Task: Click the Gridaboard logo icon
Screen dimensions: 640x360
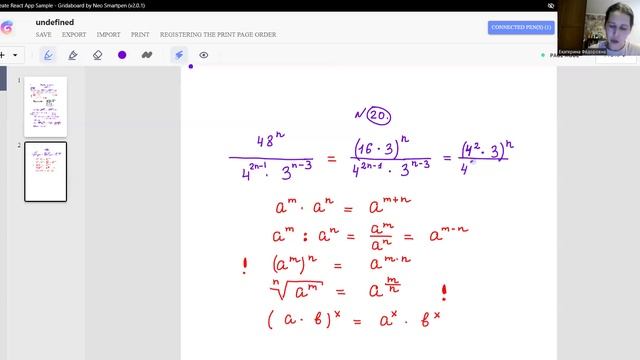Action: 6,28
